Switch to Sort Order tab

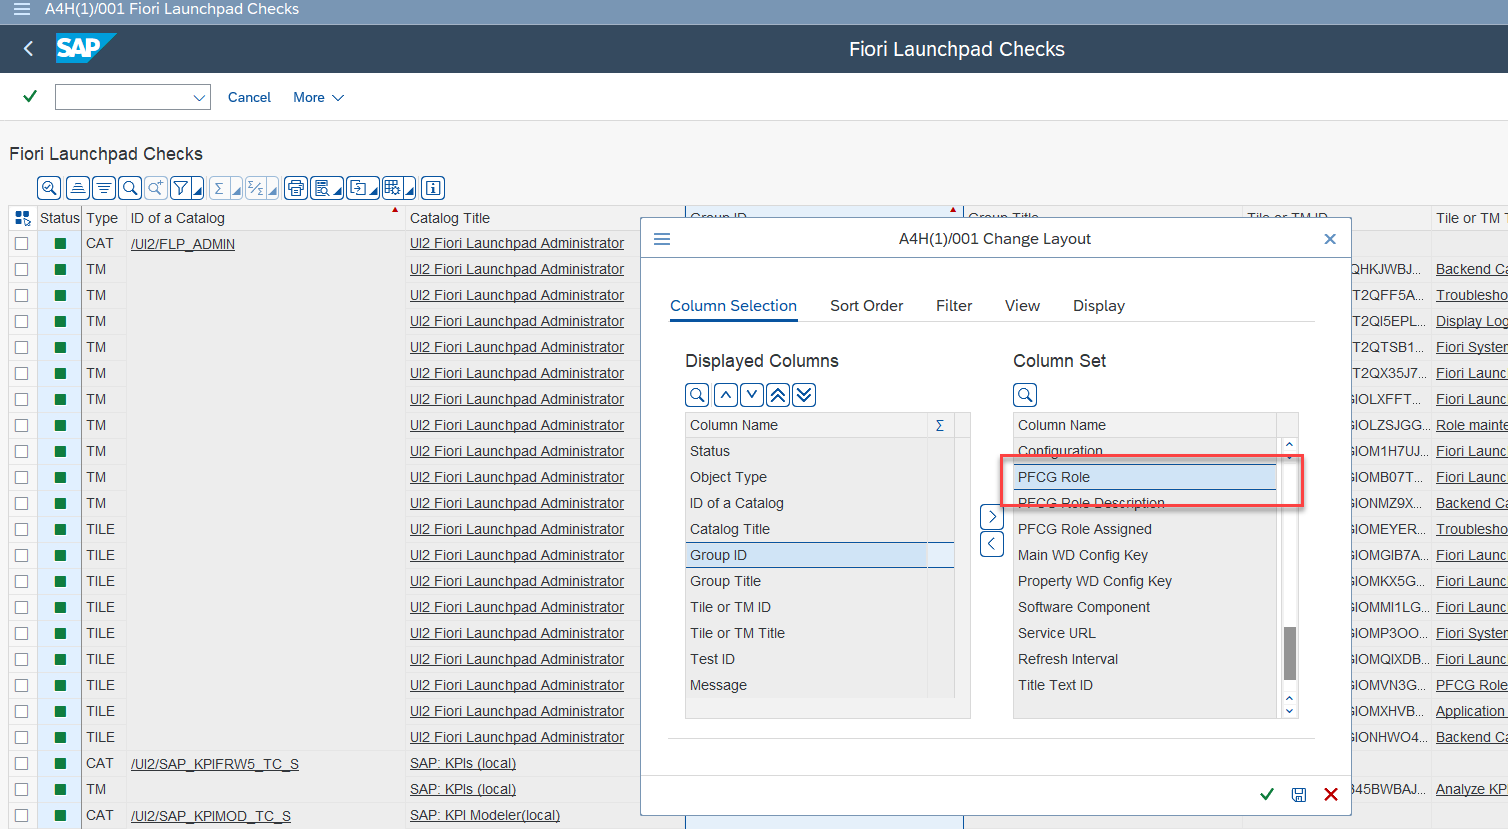[x=866, y=306]
